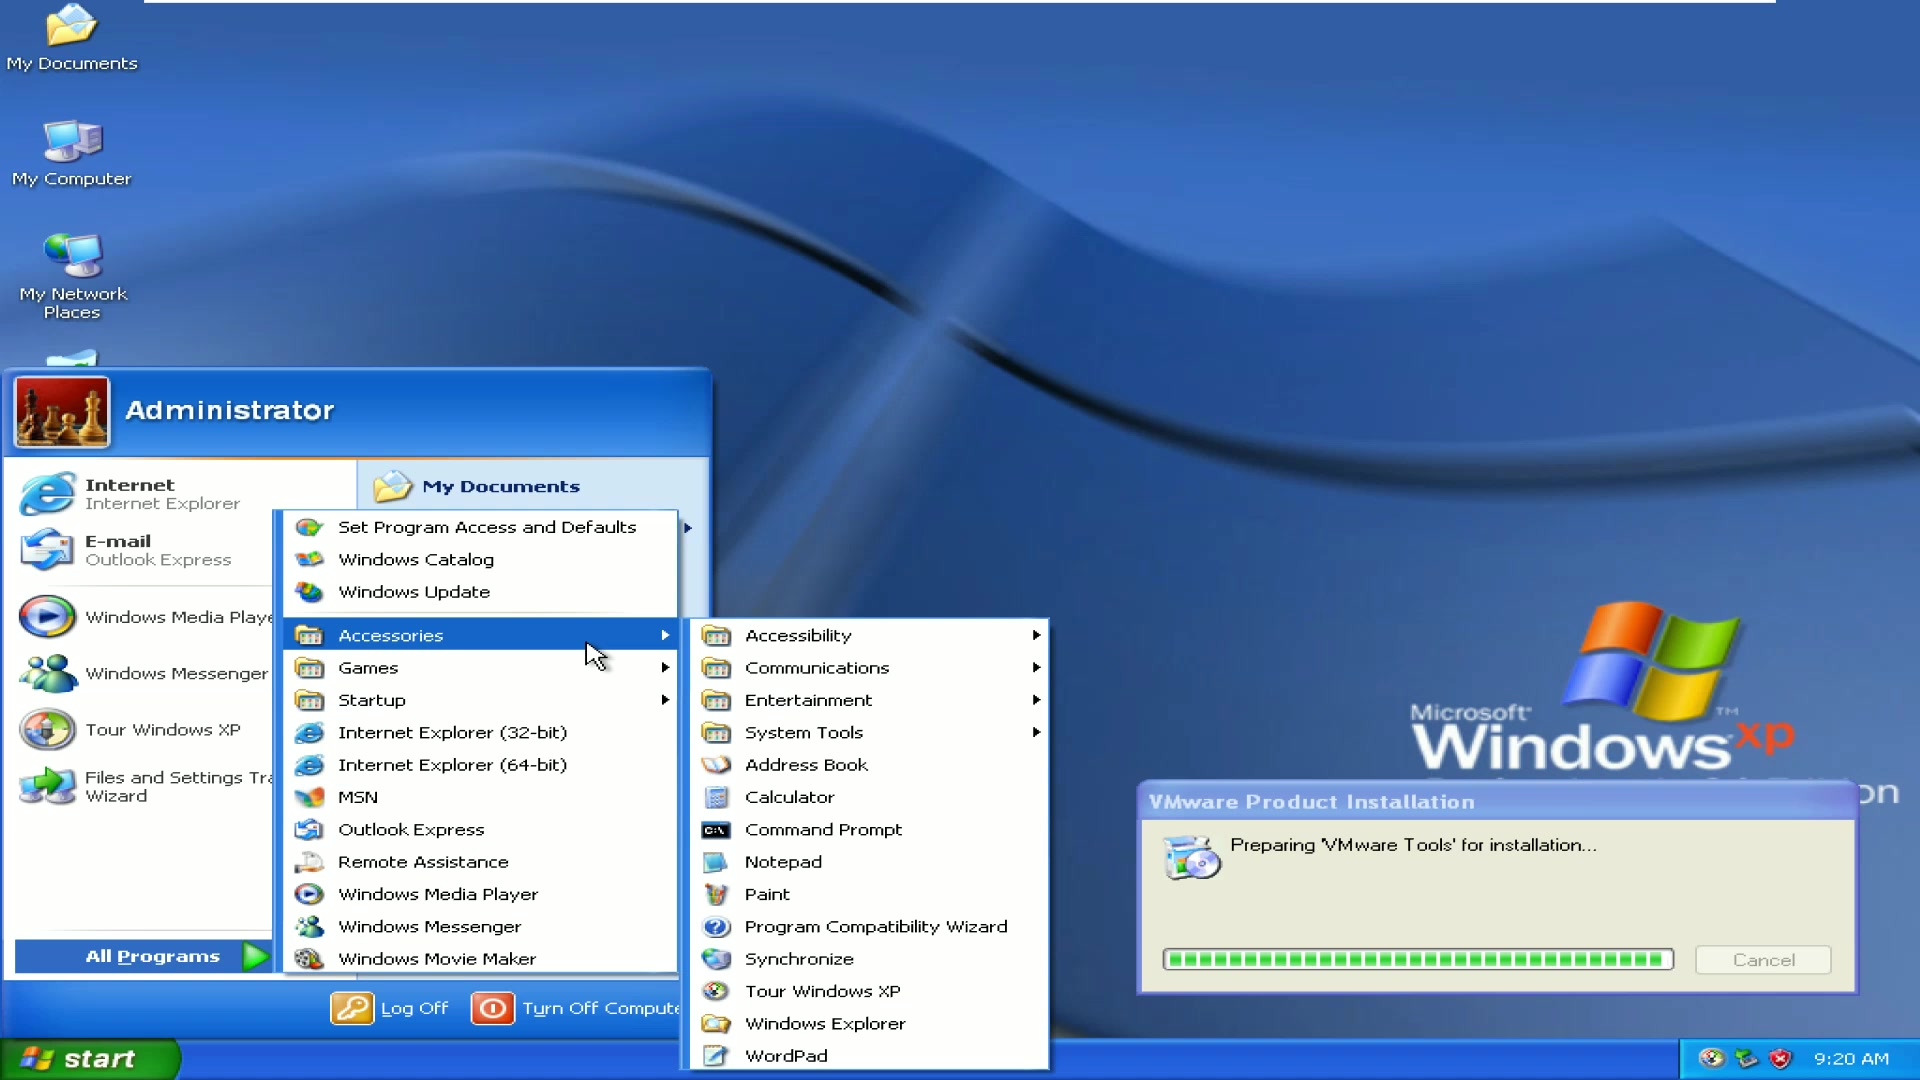Open the System Tools folder
The width and height of the screenshot is (1920, 1080).
click(869, 732)
